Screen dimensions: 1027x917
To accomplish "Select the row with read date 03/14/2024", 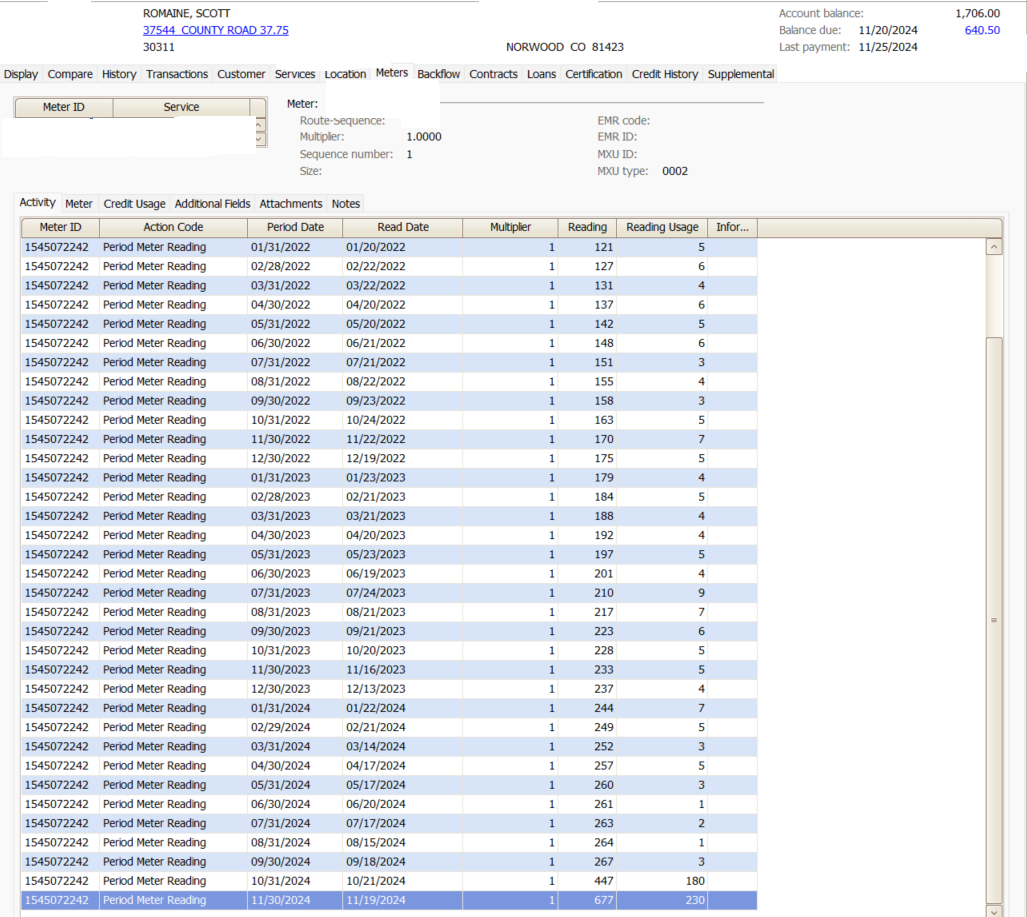I will point(389,746).
